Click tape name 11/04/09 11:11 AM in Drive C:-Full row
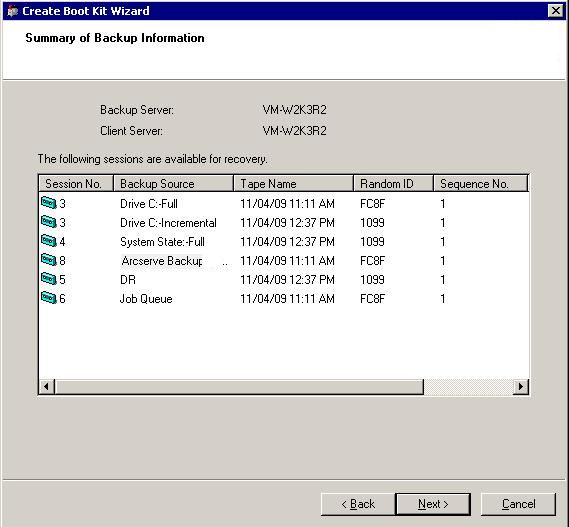 click(287, 204)
